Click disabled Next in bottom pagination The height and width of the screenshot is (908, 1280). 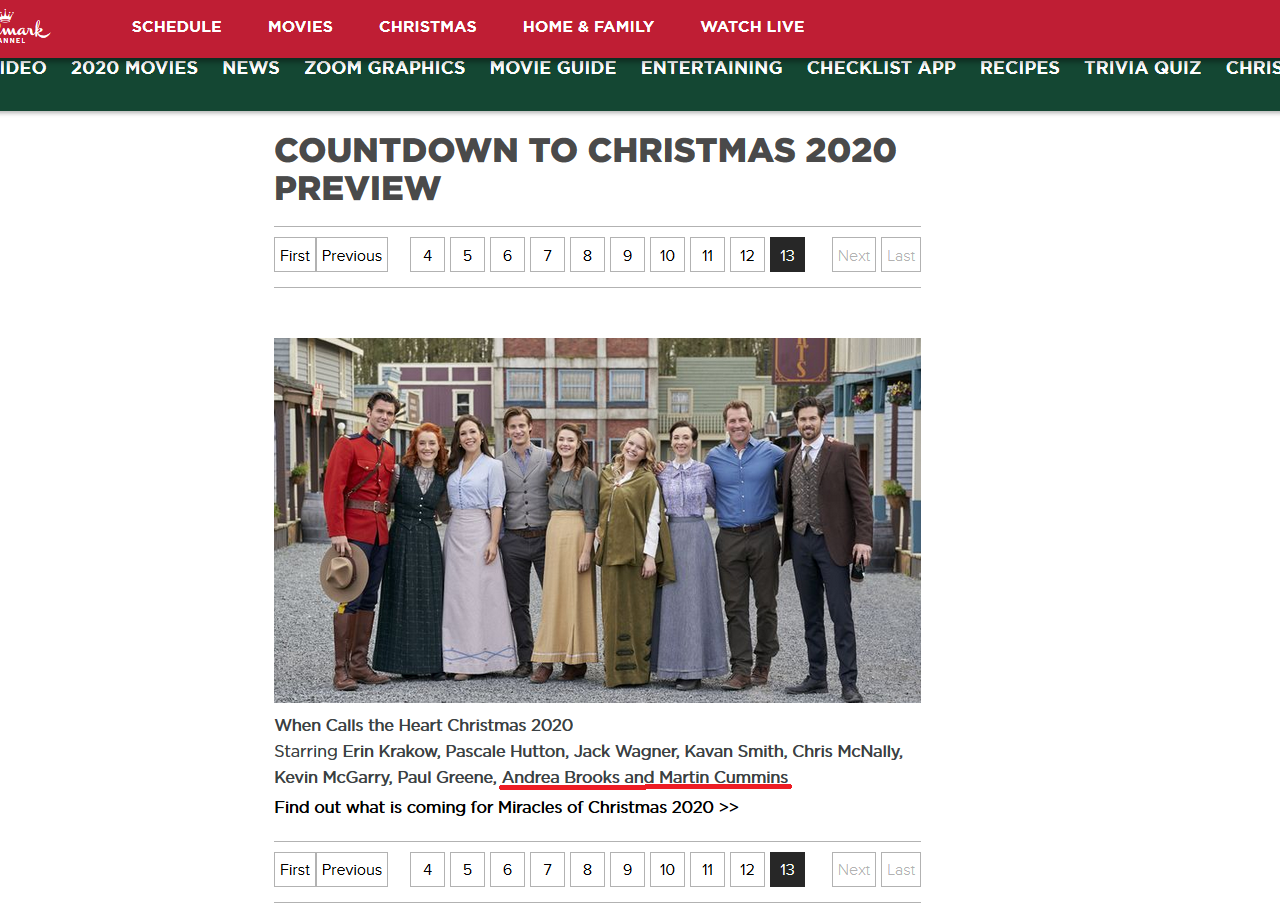point(854,869)
